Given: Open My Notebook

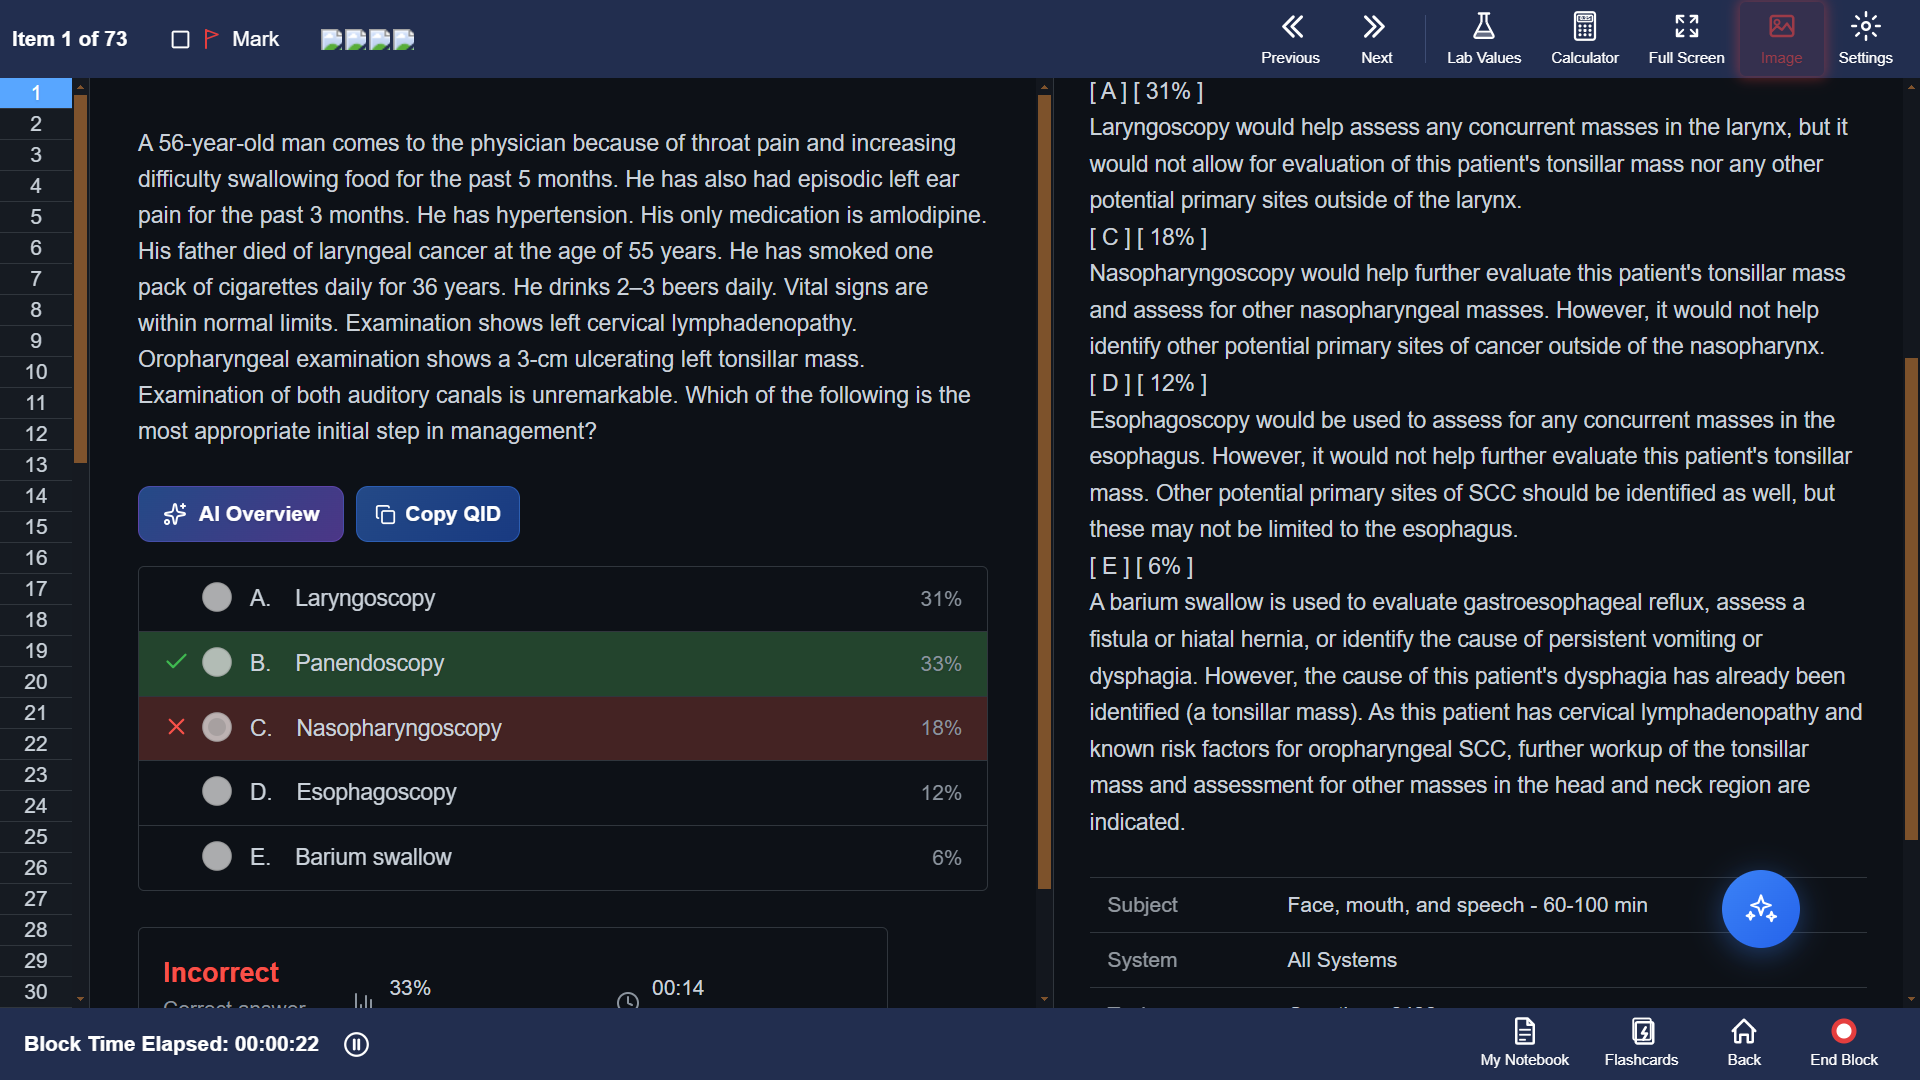Looking at the screenshot, I should (x=1524, y=1043).
